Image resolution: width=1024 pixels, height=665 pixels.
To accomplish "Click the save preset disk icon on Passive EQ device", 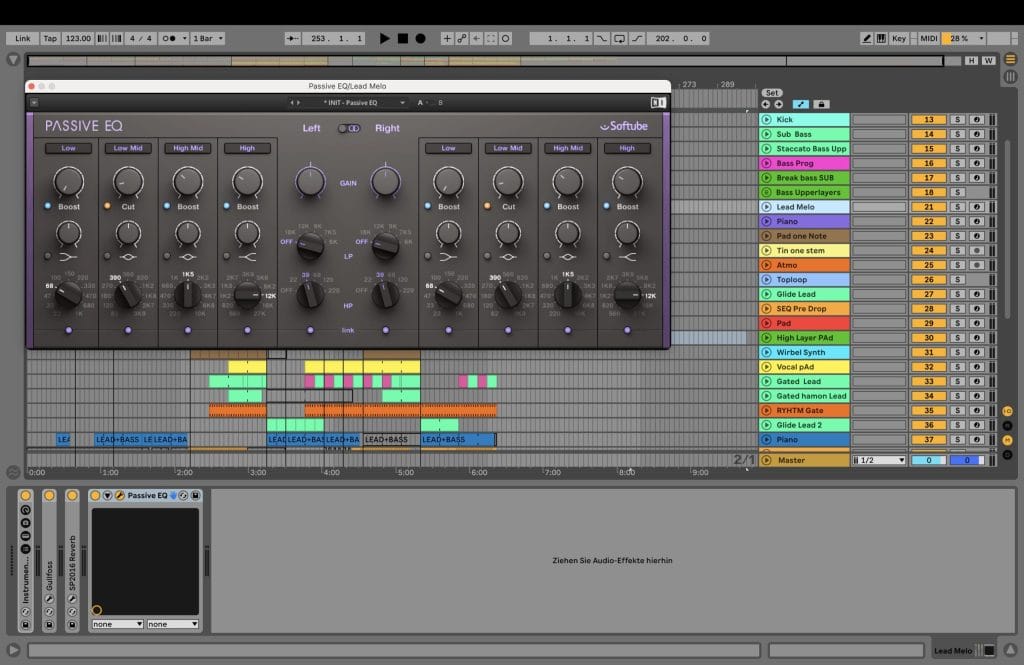I will pyautogui.click(x=196, y=494).
